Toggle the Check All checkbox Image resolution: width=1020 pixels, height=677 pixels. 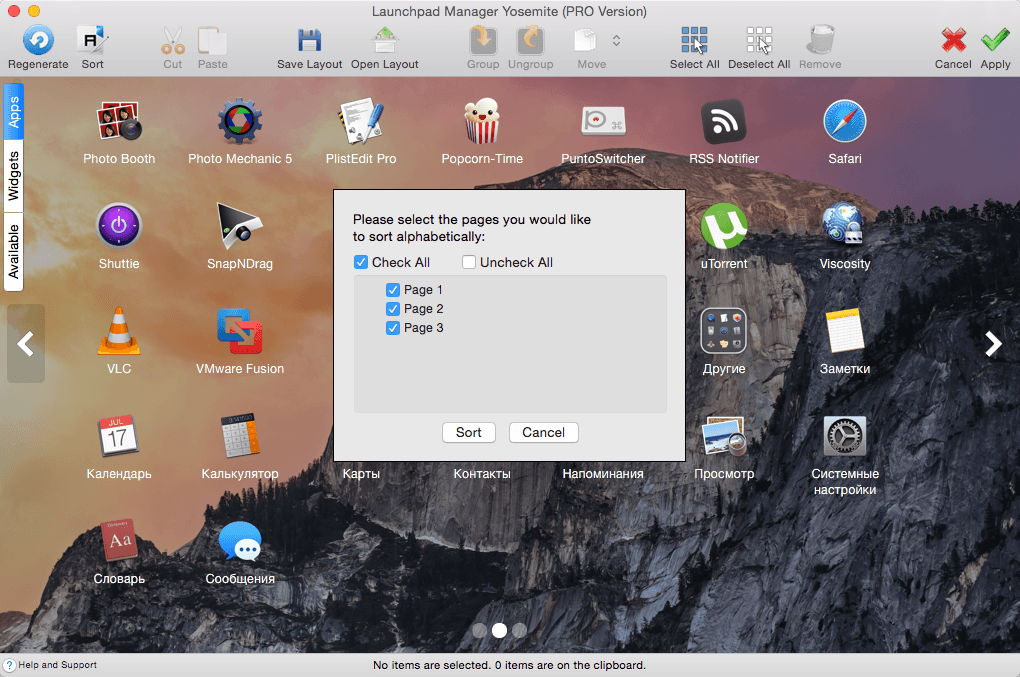click(x=361, y=262)
